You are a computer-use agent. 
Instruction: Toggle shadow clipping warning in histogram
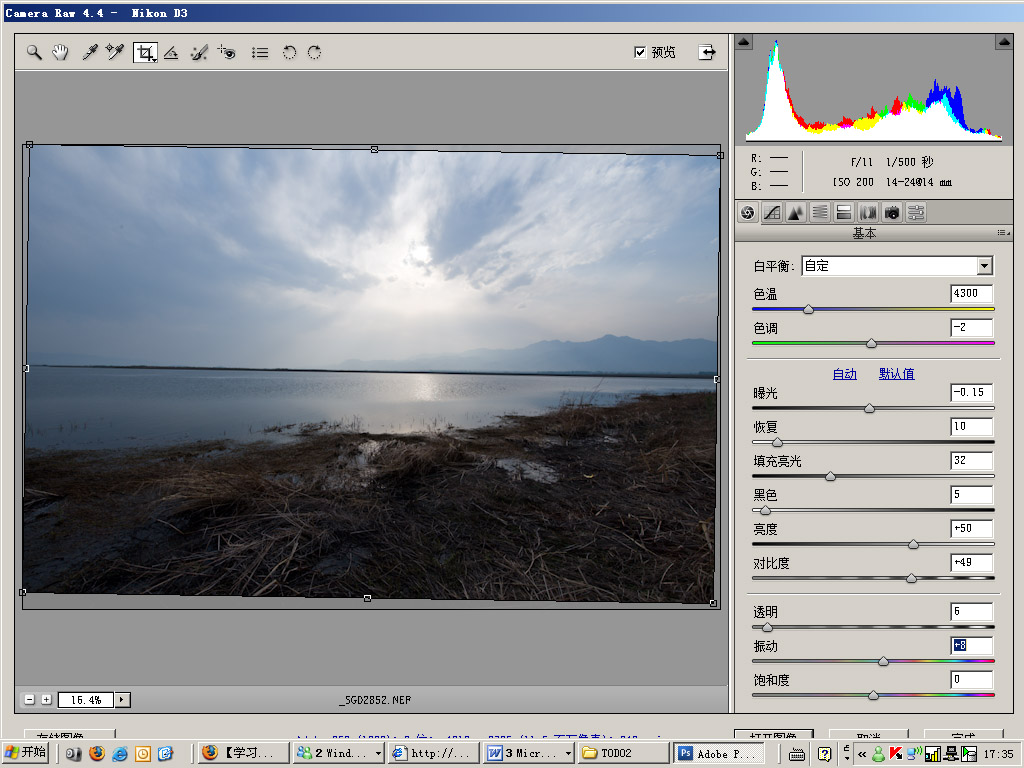point(744,42)
